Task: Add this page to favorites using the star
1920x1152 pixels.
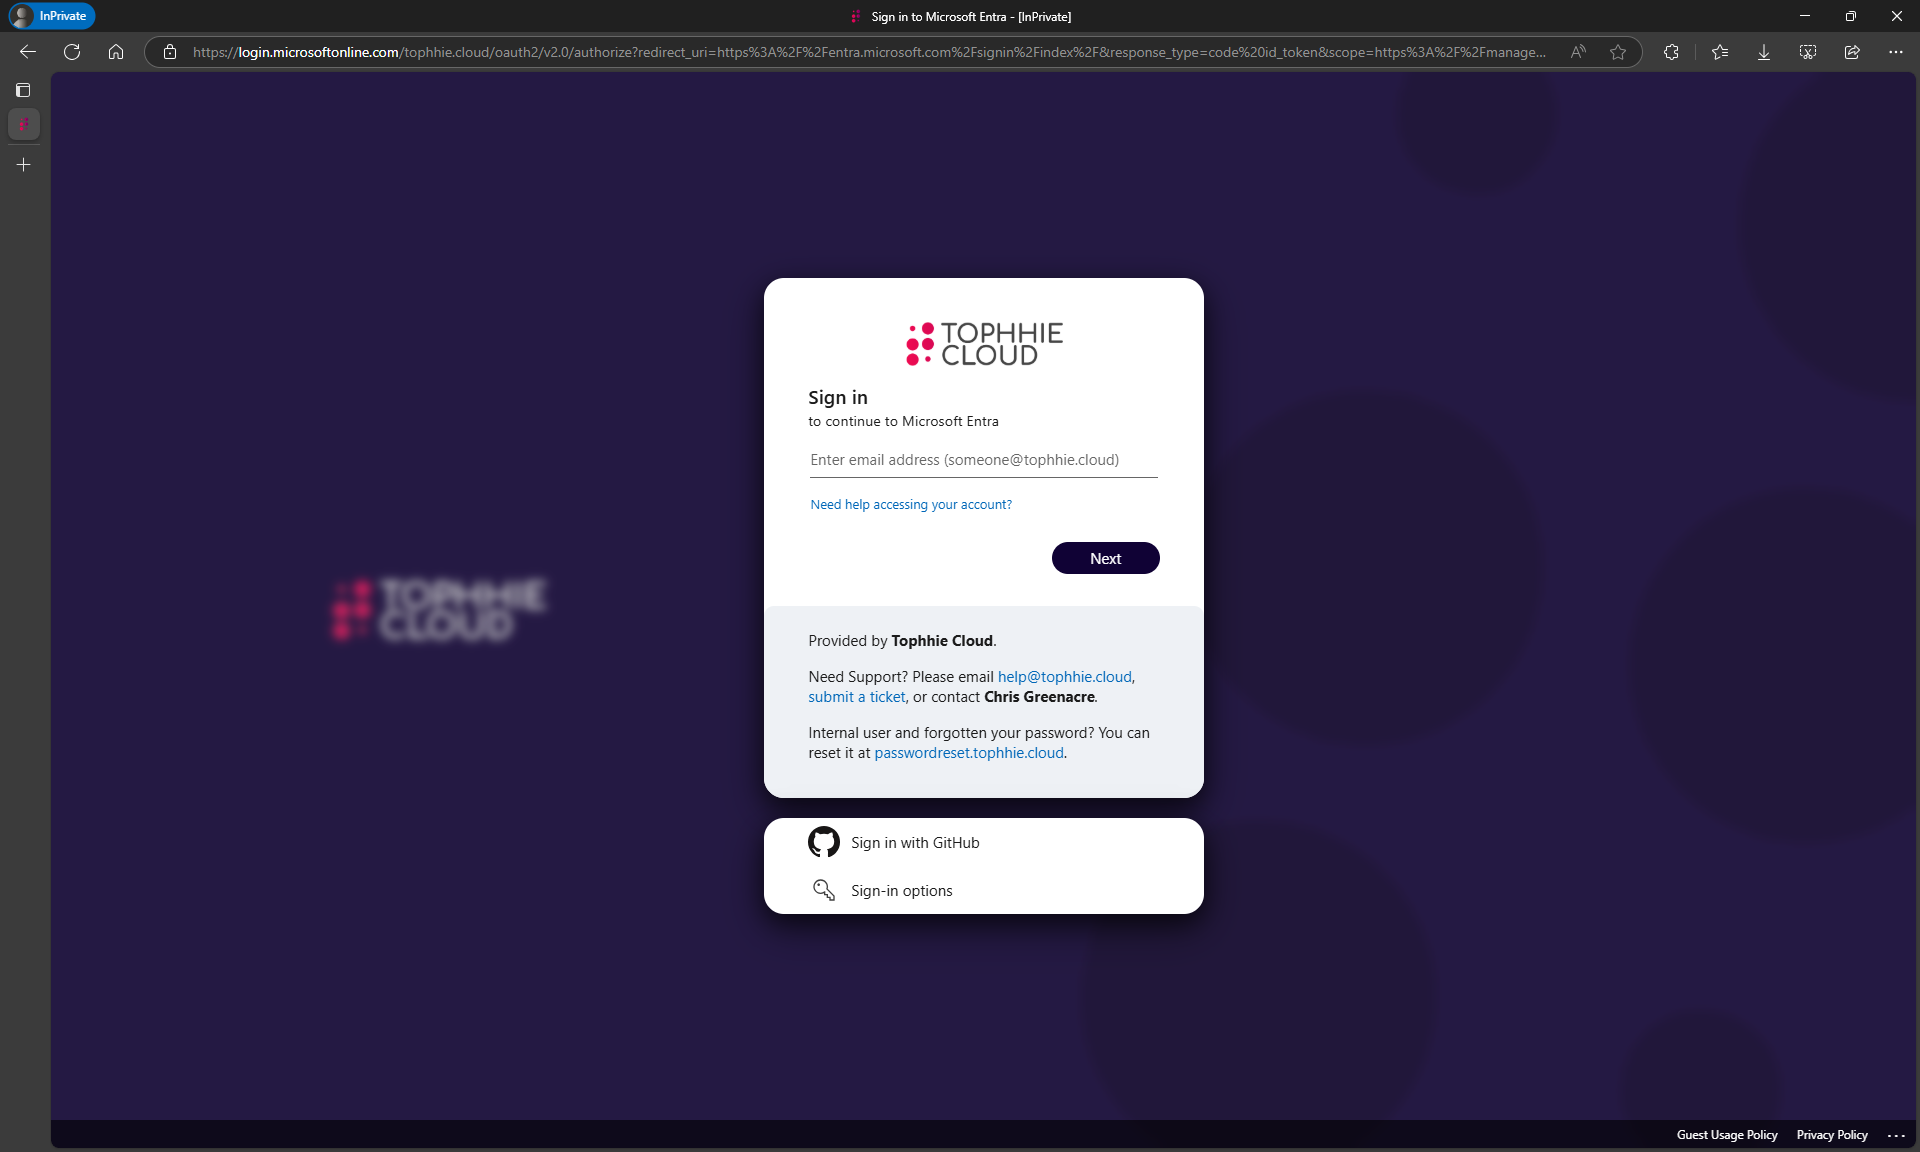Action: 1618,52
